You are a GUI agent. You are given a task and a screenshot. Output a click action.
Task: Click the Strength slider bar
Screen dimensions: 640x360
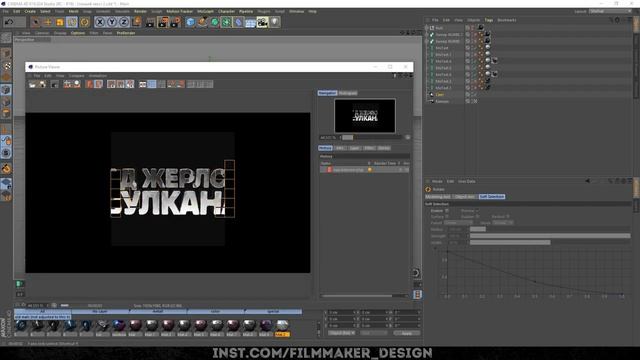pyautogui.click(x=550, y=236)
